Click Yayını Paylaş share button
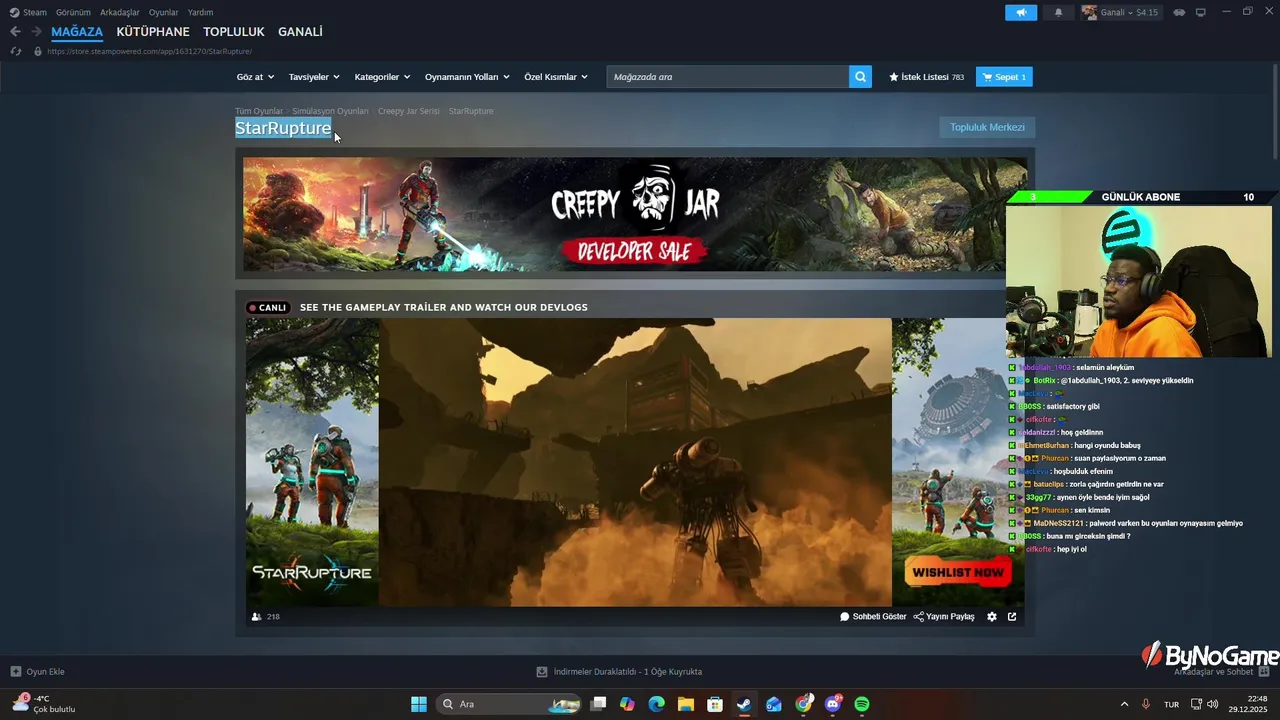1280x720 pixels. click(x=944, y=617)
